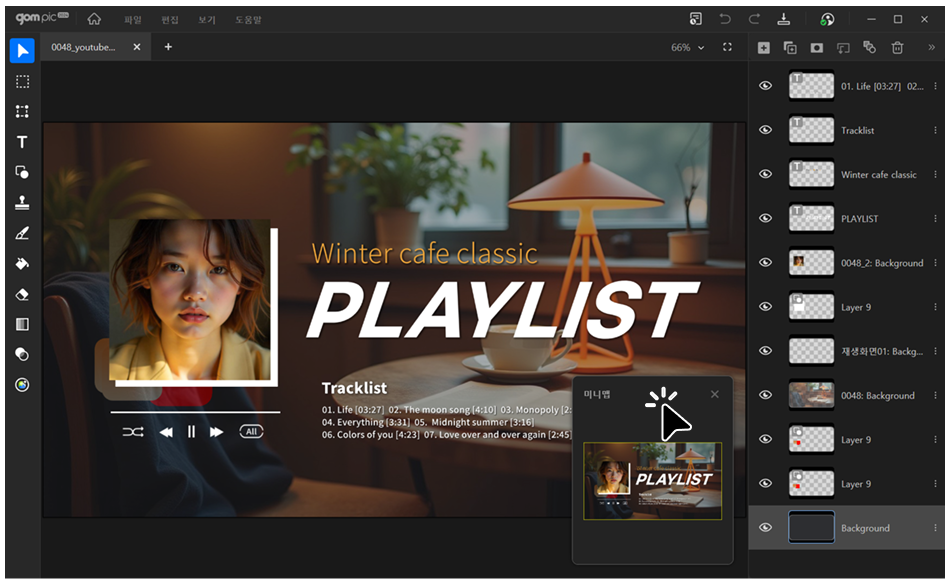Choose the Brush tool
This screenshot has width=949, height=586.
(x=22, y=233)
